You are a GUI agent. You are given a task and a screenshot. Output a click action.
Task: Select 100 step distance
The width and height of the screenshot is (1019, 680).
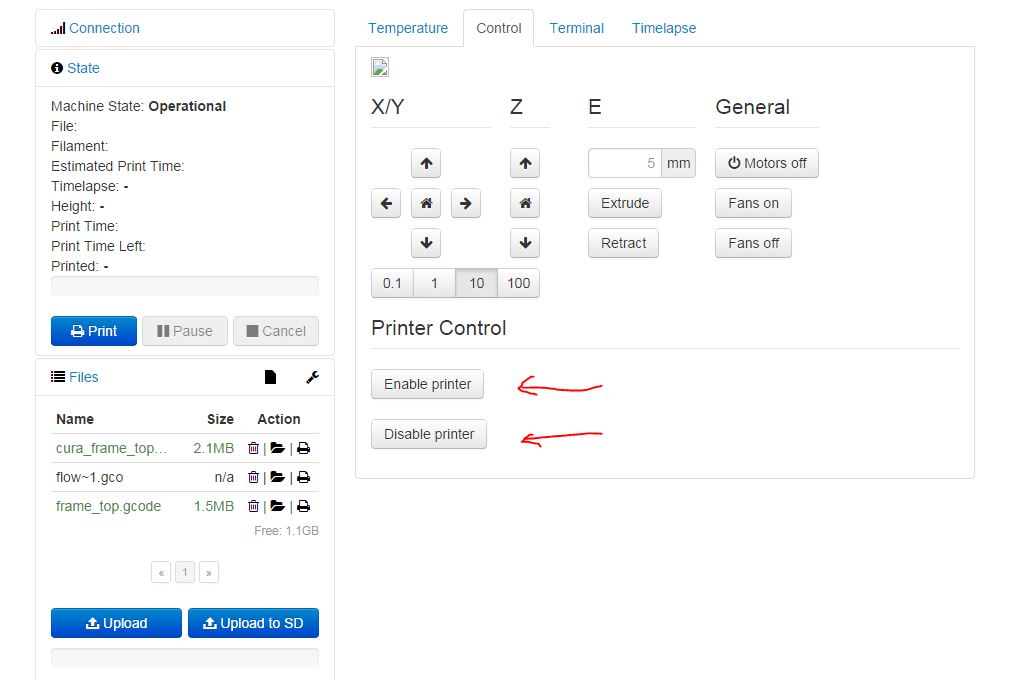tap(518, 283)
